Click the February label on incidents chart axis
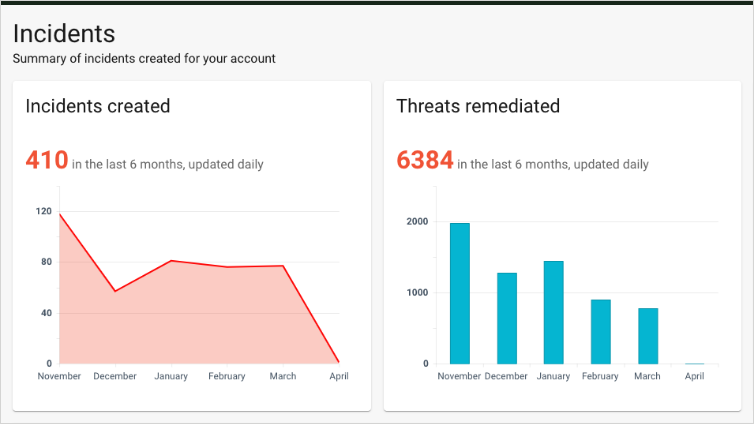Image resolution: width=754 pixels, height=424 pixels. [x=227, y=377]
